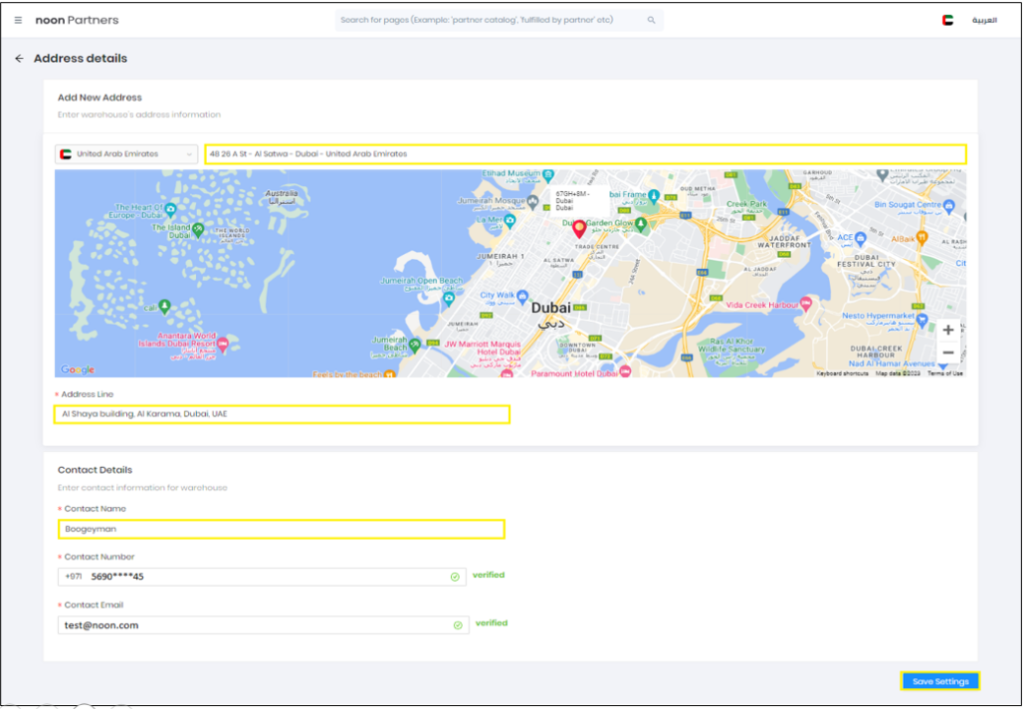
Task: Click the 'Enter contact information for warehouse' subtitle
Action: pyautogui.click(x=142, y=488)
